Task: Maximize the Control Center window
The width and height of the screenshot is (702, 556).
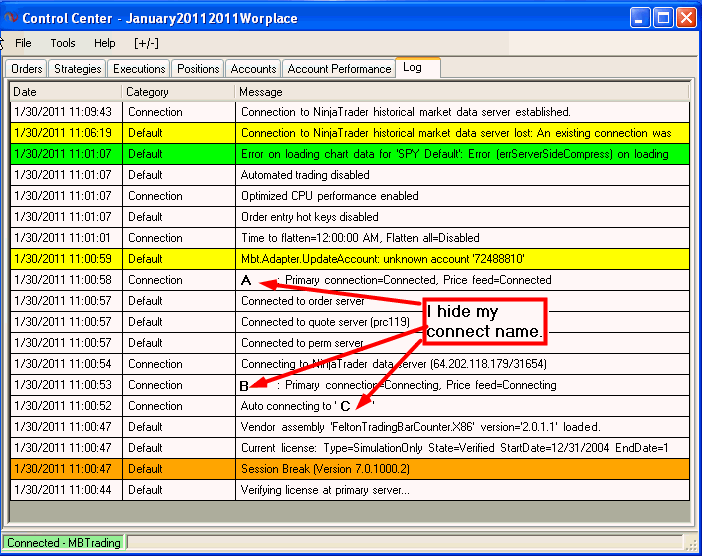Action: coord(663,18)
